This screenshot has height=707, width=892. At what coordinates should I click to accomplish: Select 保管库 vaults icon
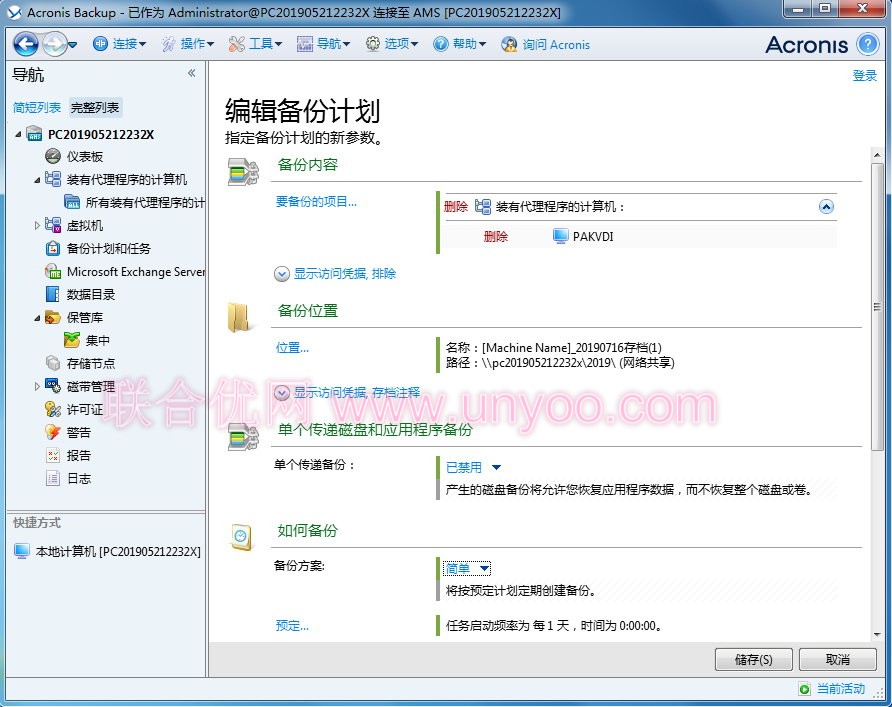pos(53,317)
